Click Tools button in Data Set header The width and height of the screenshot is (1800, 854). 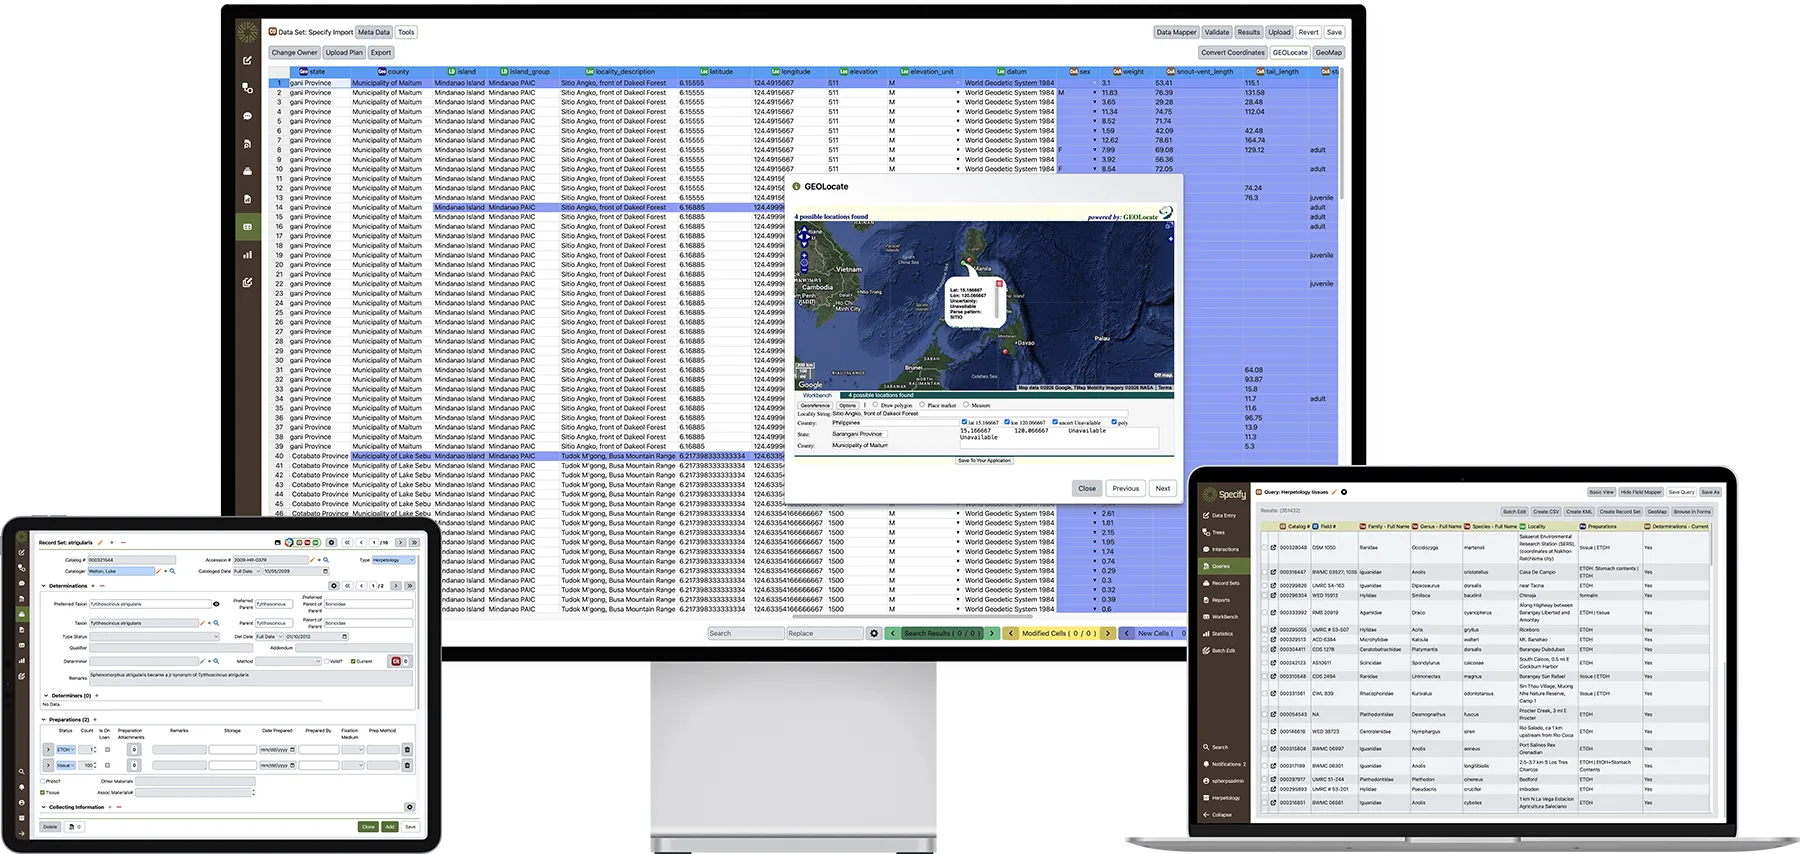[406, 32]
